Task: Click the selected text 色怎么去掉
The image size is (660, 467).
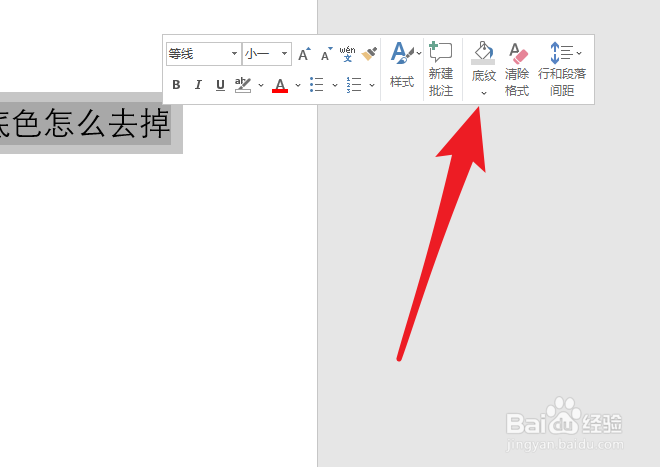Action: (x=91, y=123)
